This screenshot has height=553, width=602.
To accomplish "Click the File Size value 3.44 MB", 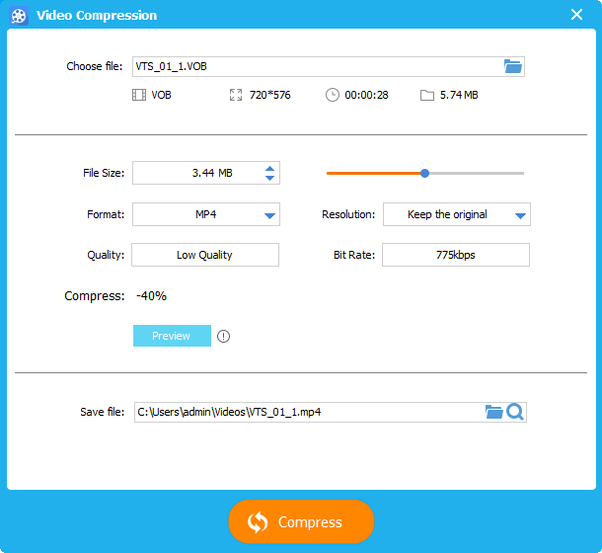I will [x=212, y=173].
